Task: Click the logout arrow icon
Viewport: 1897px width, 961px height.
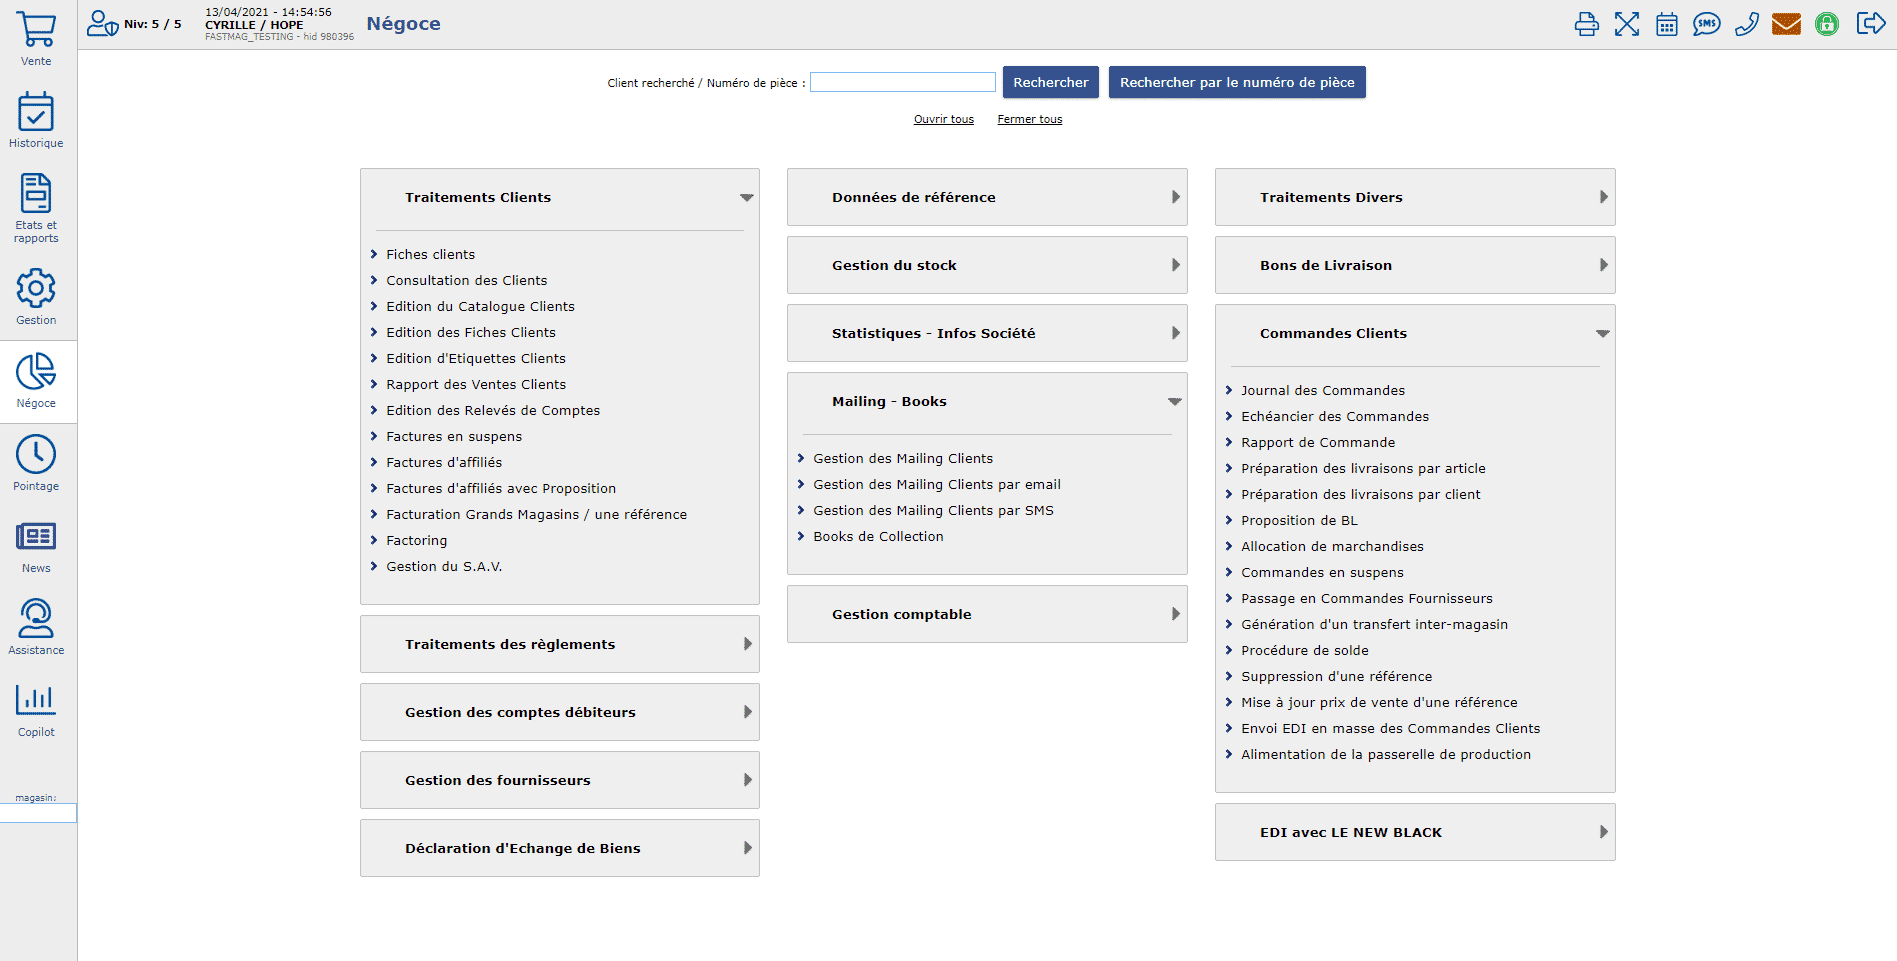Action: [1870, 24]
